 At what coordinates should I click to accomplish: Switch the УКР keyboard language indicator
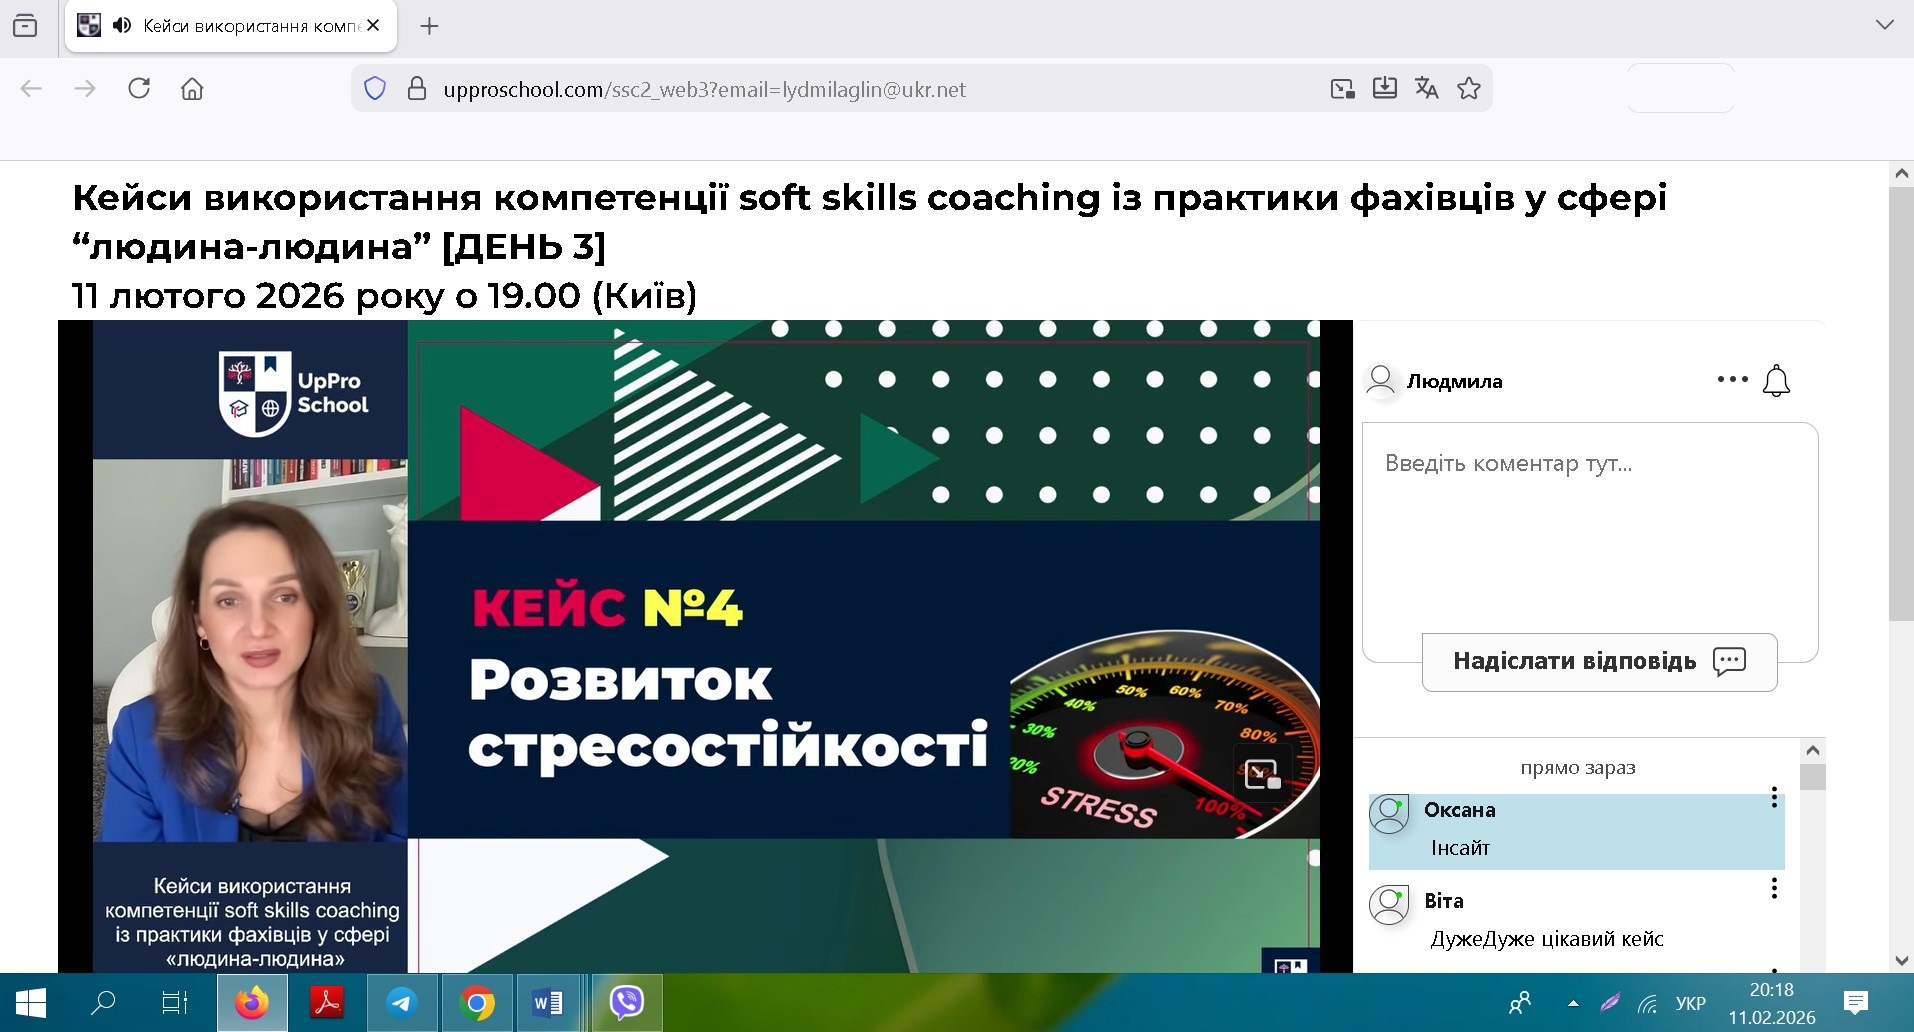tap(1690, 1003)
